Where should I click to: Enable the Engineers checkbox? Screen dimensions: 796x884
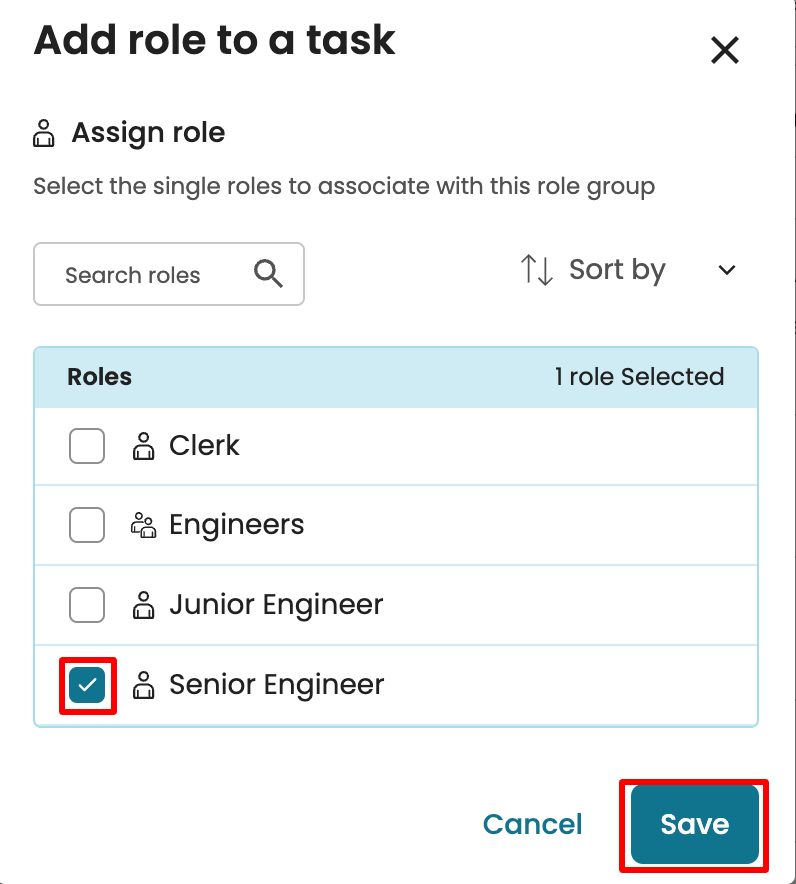(87, 525)
